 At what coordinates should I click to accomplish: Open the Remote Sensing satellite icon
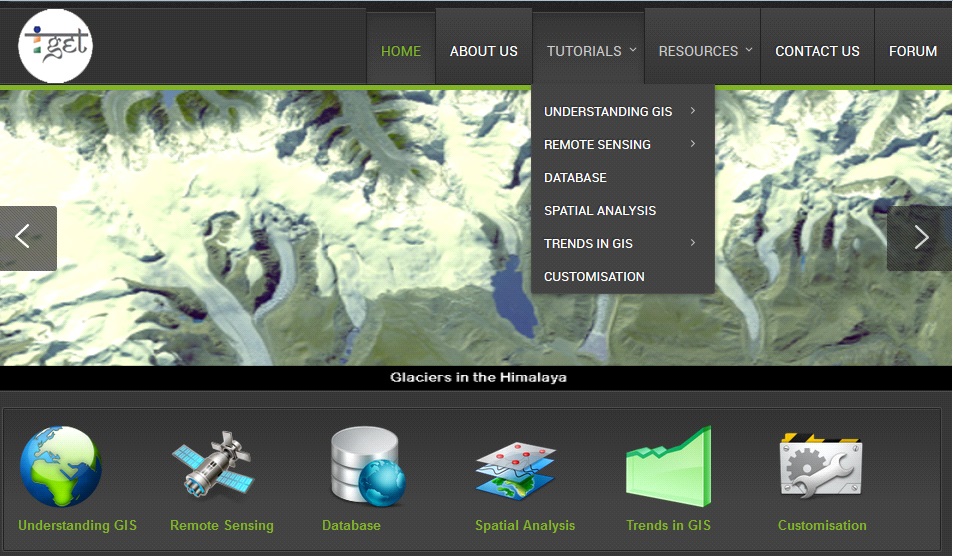click(213, 465)
